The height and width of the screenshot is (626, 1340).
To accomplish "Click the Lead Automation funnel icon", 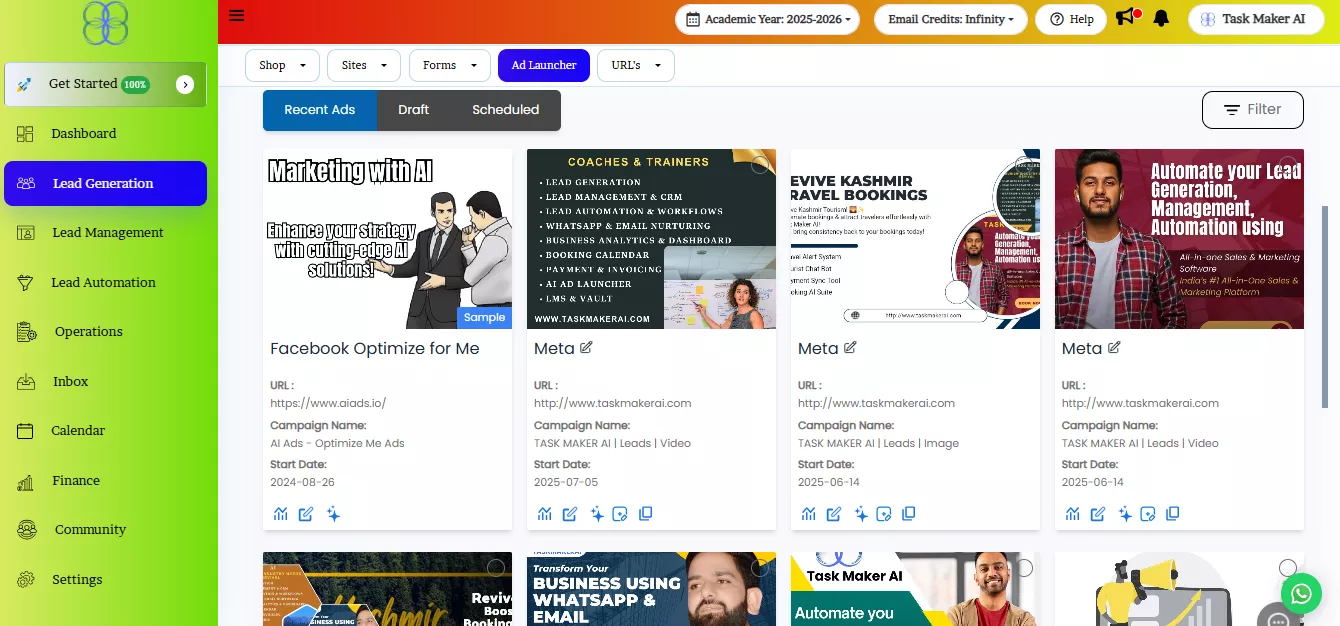I will (x=26, y=283).
